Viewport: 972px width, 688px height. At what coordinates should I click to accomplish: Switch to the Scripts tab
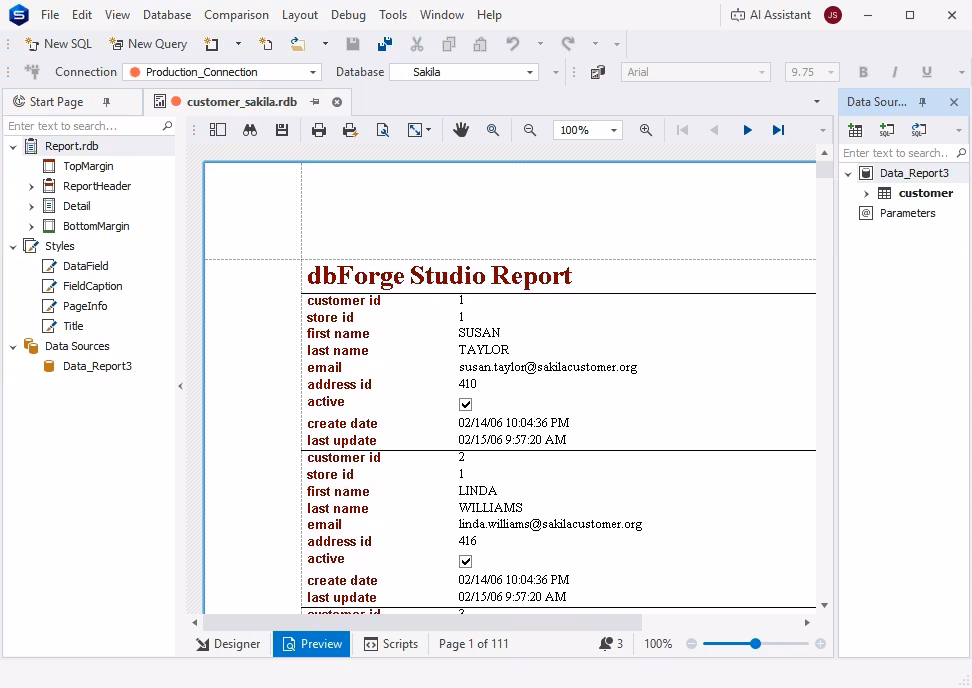tap(391, 644)
